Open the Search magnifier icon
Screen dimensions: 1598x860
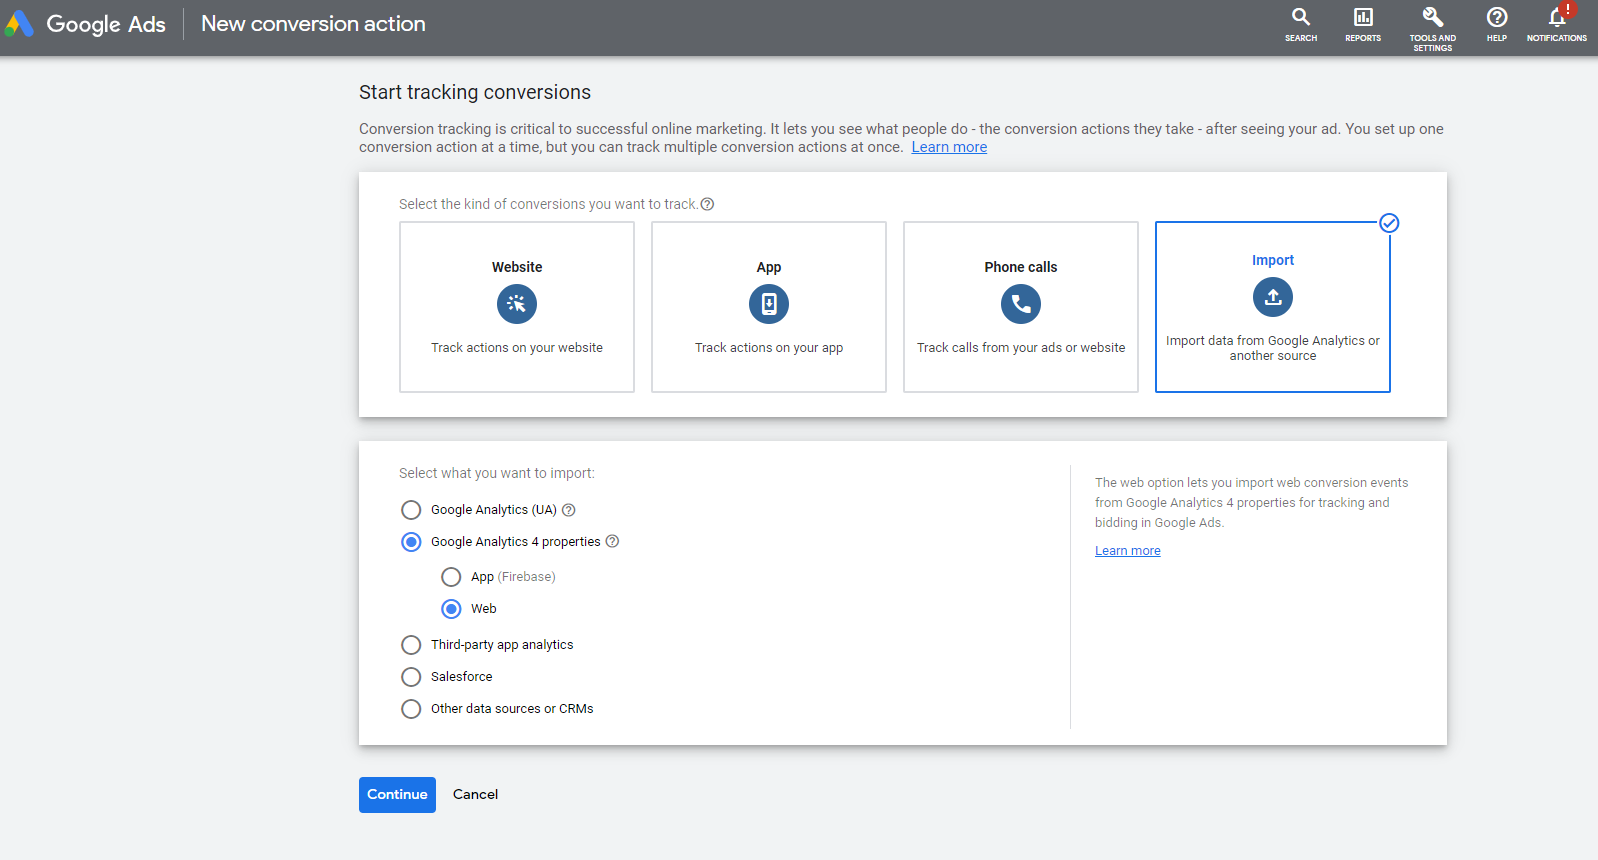1301,17
